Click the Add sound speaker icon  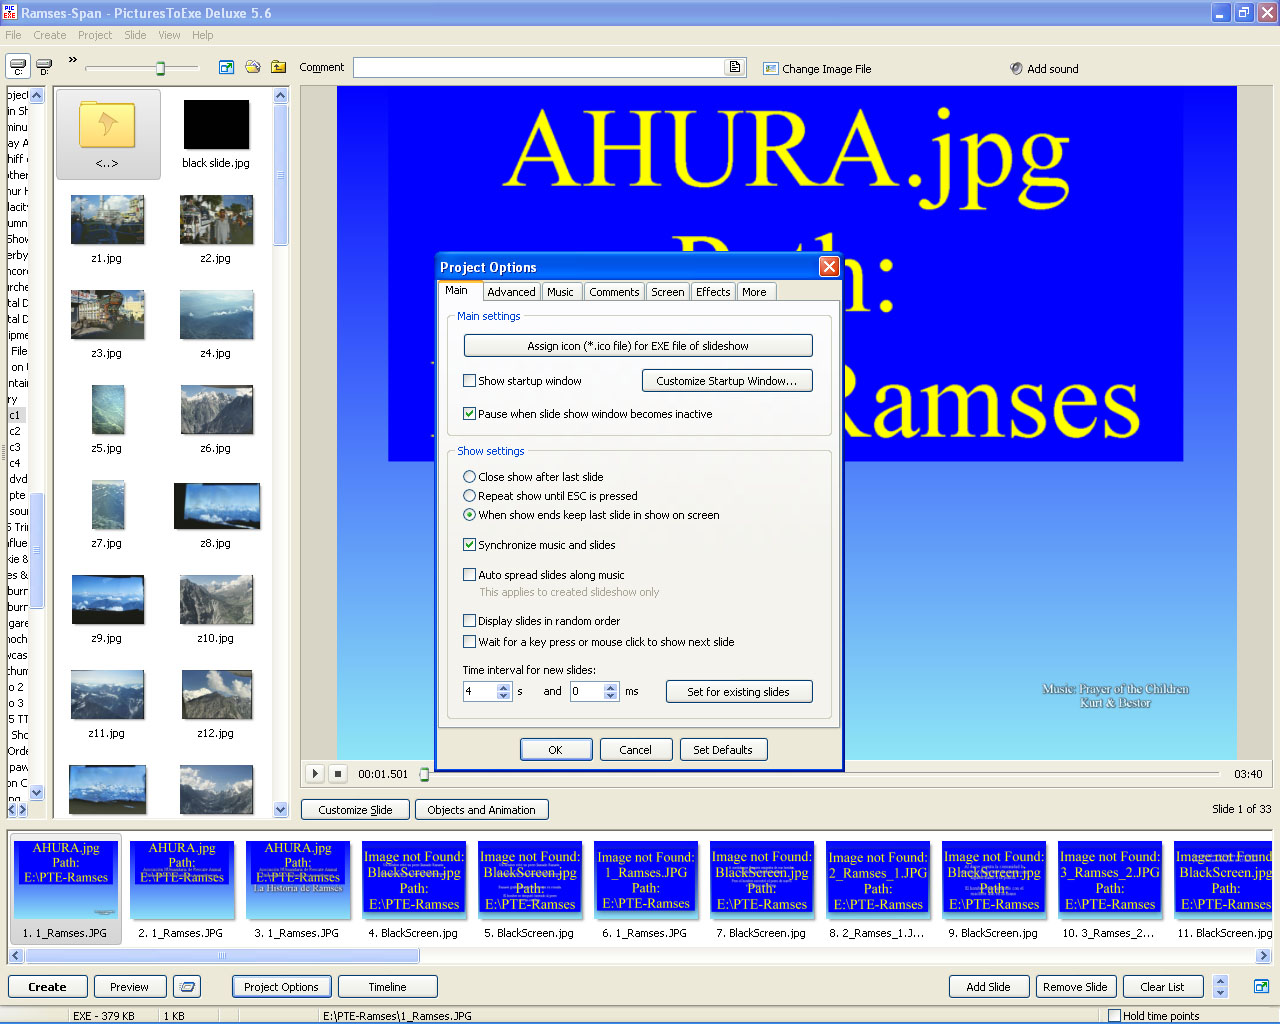[x=1016, y=69]
